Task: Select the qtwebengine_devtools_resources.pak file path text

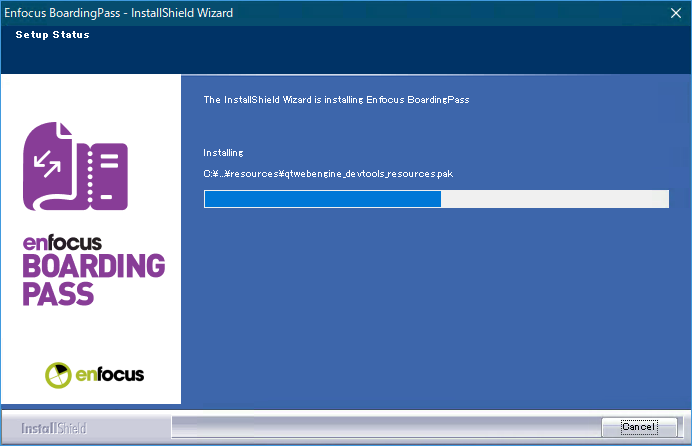Action: click(328, 174)
